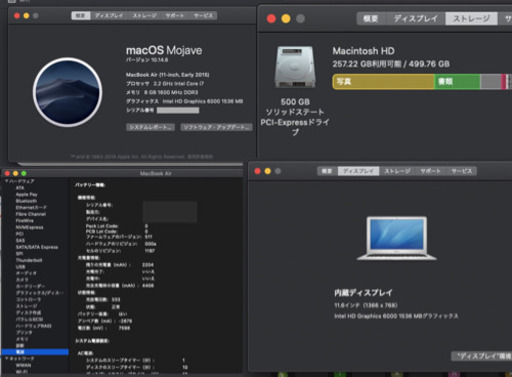
Task: Click the ソフトウェア・アップデート... button
Action: (x=216, y=127)
